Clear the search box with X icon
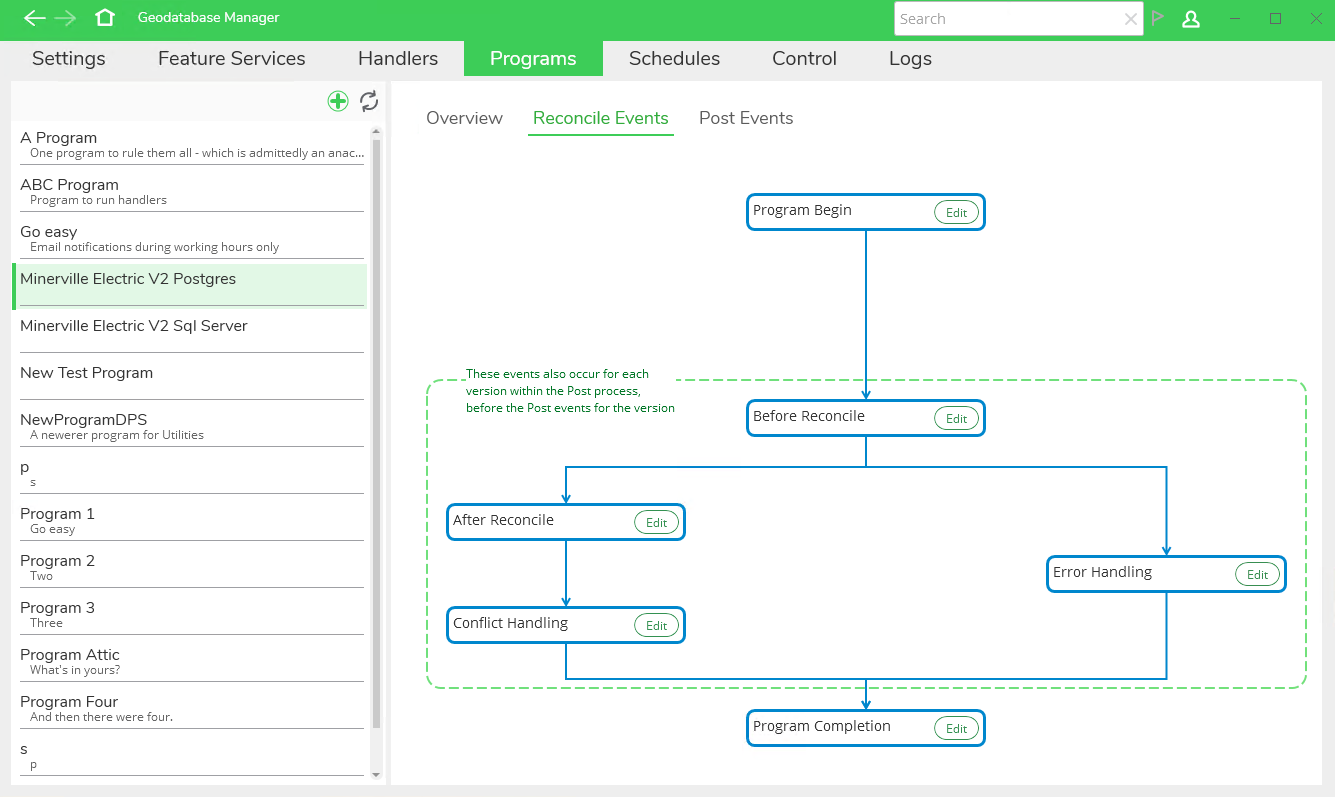1335x797 pixels. coord(1130,19)
